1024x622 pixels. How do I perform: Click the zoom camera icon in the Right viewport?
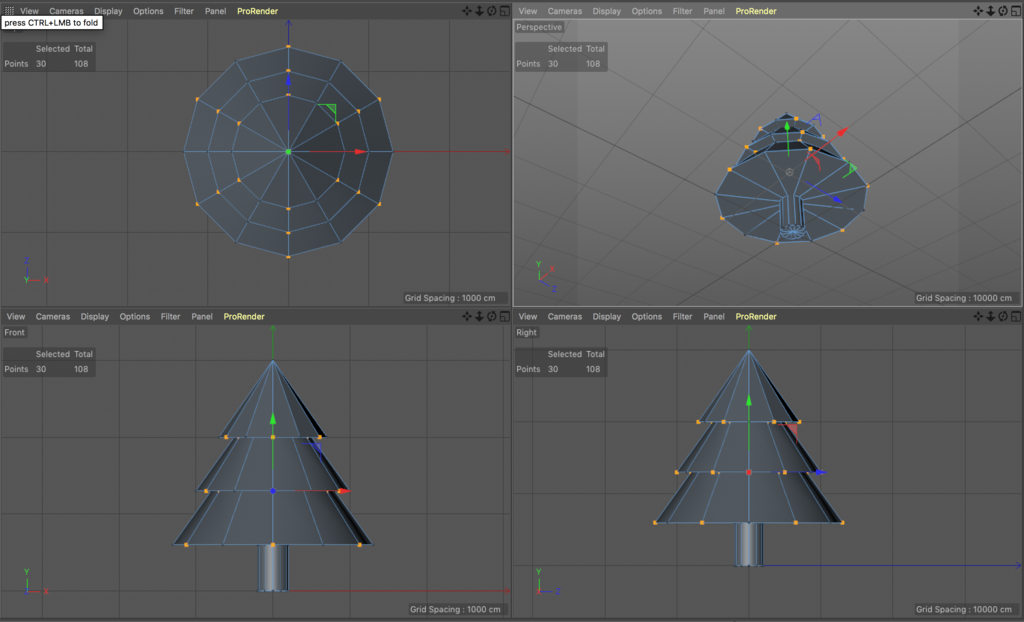(991, 316)
